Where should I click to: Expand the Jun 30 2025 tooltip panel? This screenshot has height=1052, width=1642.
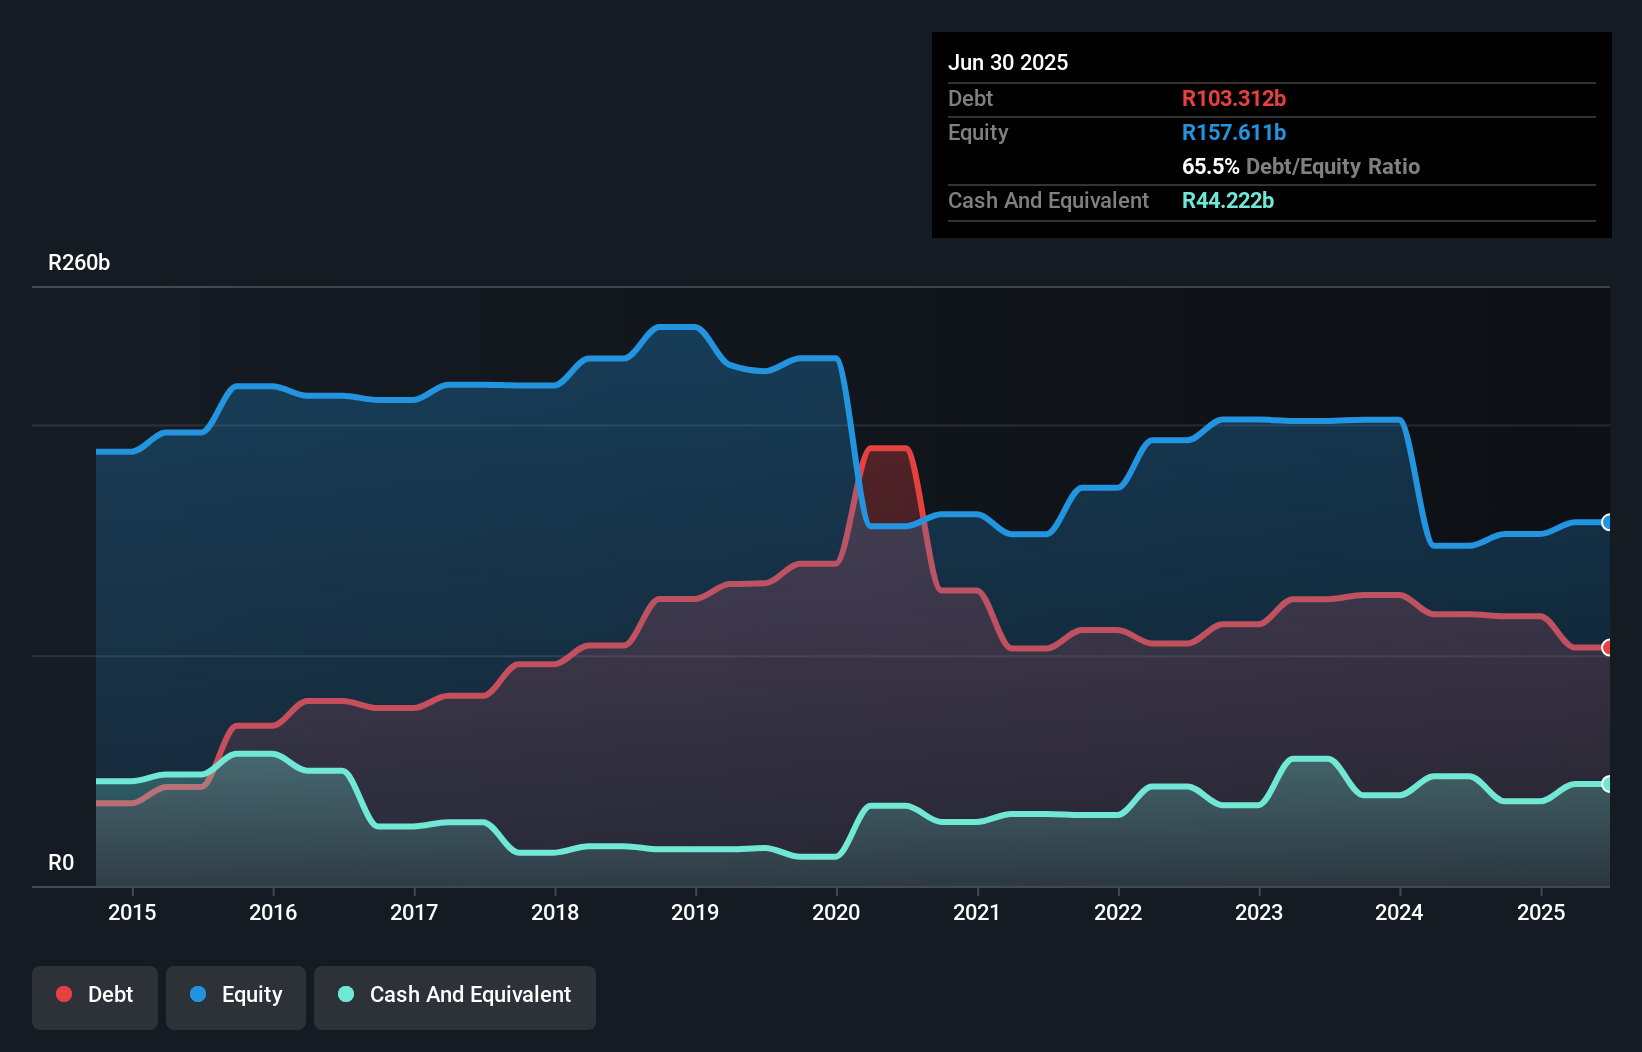(1008, 62)
